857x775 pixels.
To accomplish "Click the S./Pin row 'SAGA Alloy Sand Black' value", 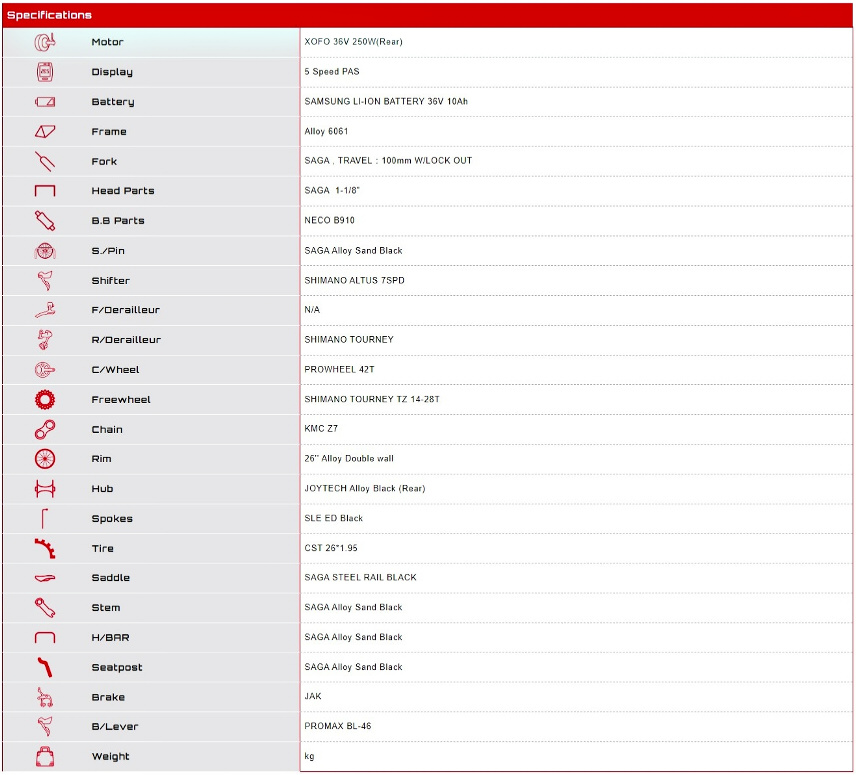I will (353, 250).
